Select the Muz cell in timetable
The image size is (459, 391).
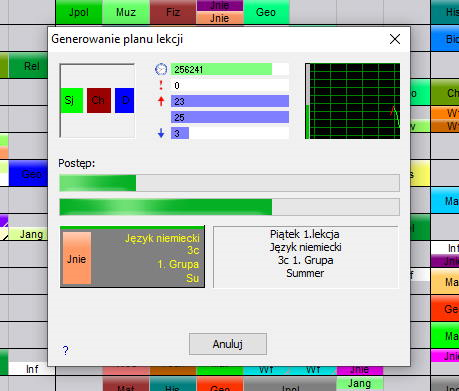pyautogui.click(x=126, y=12)
